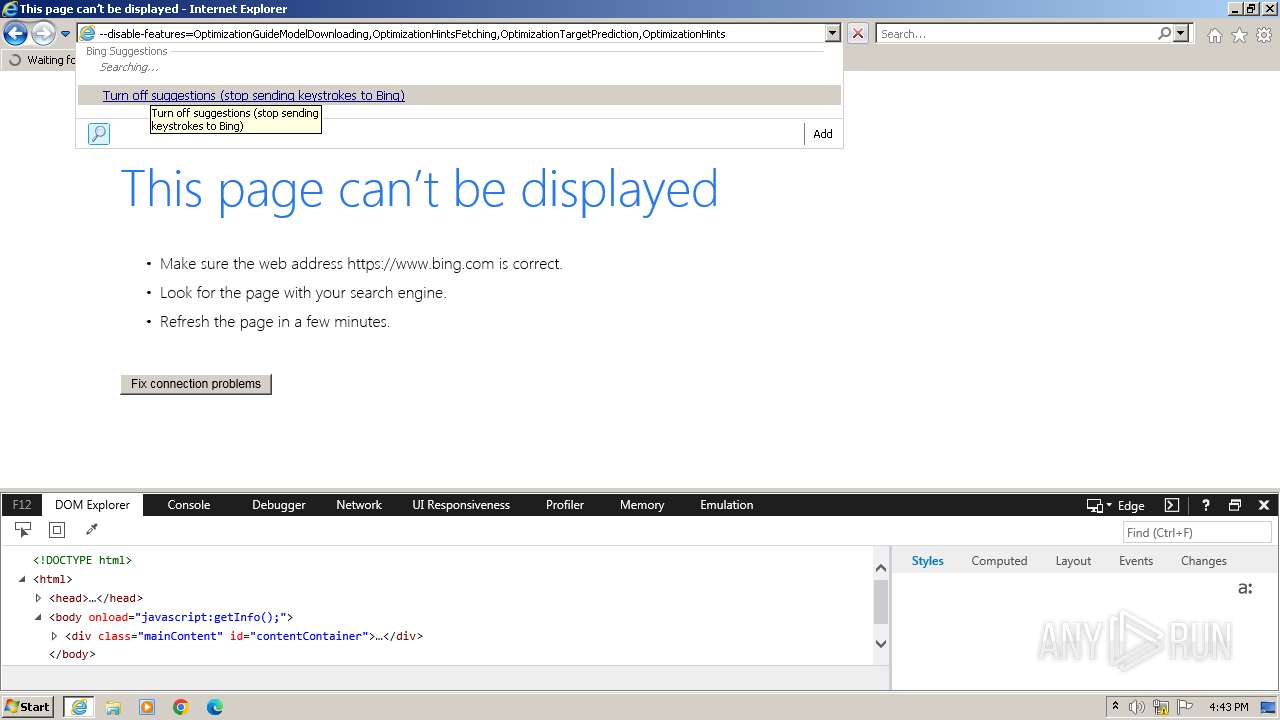Go back with the Back arrow button

(x=15, y=34)
